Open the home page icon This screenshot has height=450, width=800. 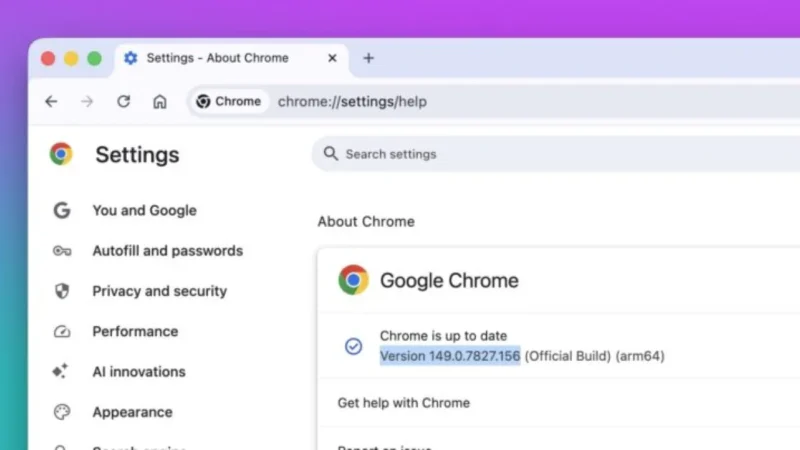[160, 102]
